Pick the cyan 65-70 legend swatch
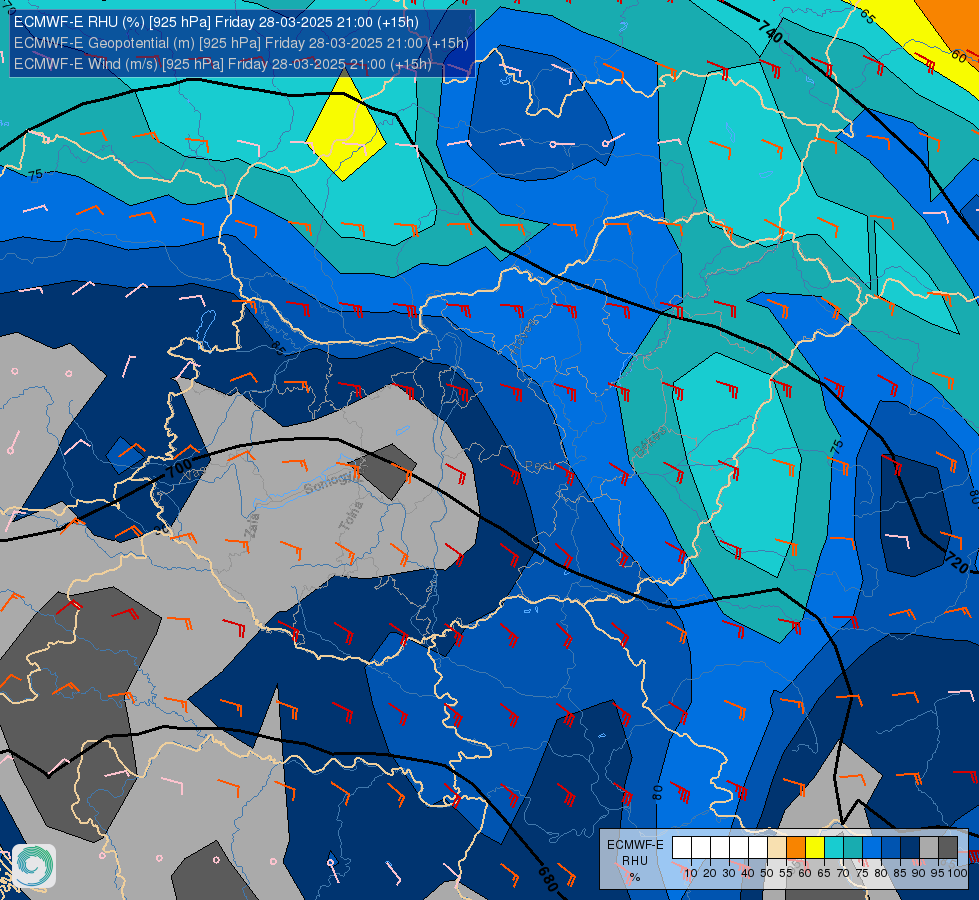The height and width of the screenshot is (900, 979). click(834, 848)
